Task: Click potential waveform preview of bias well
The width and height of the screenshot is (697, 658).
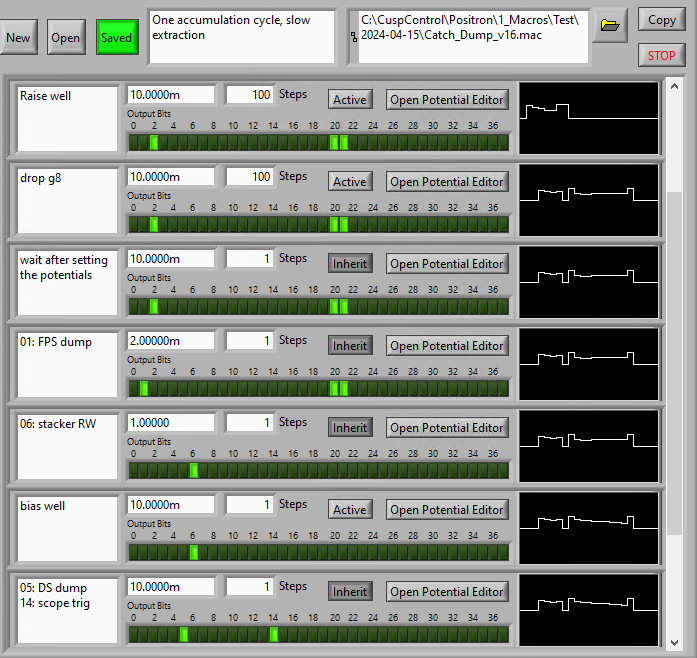Action: [589, 528]
